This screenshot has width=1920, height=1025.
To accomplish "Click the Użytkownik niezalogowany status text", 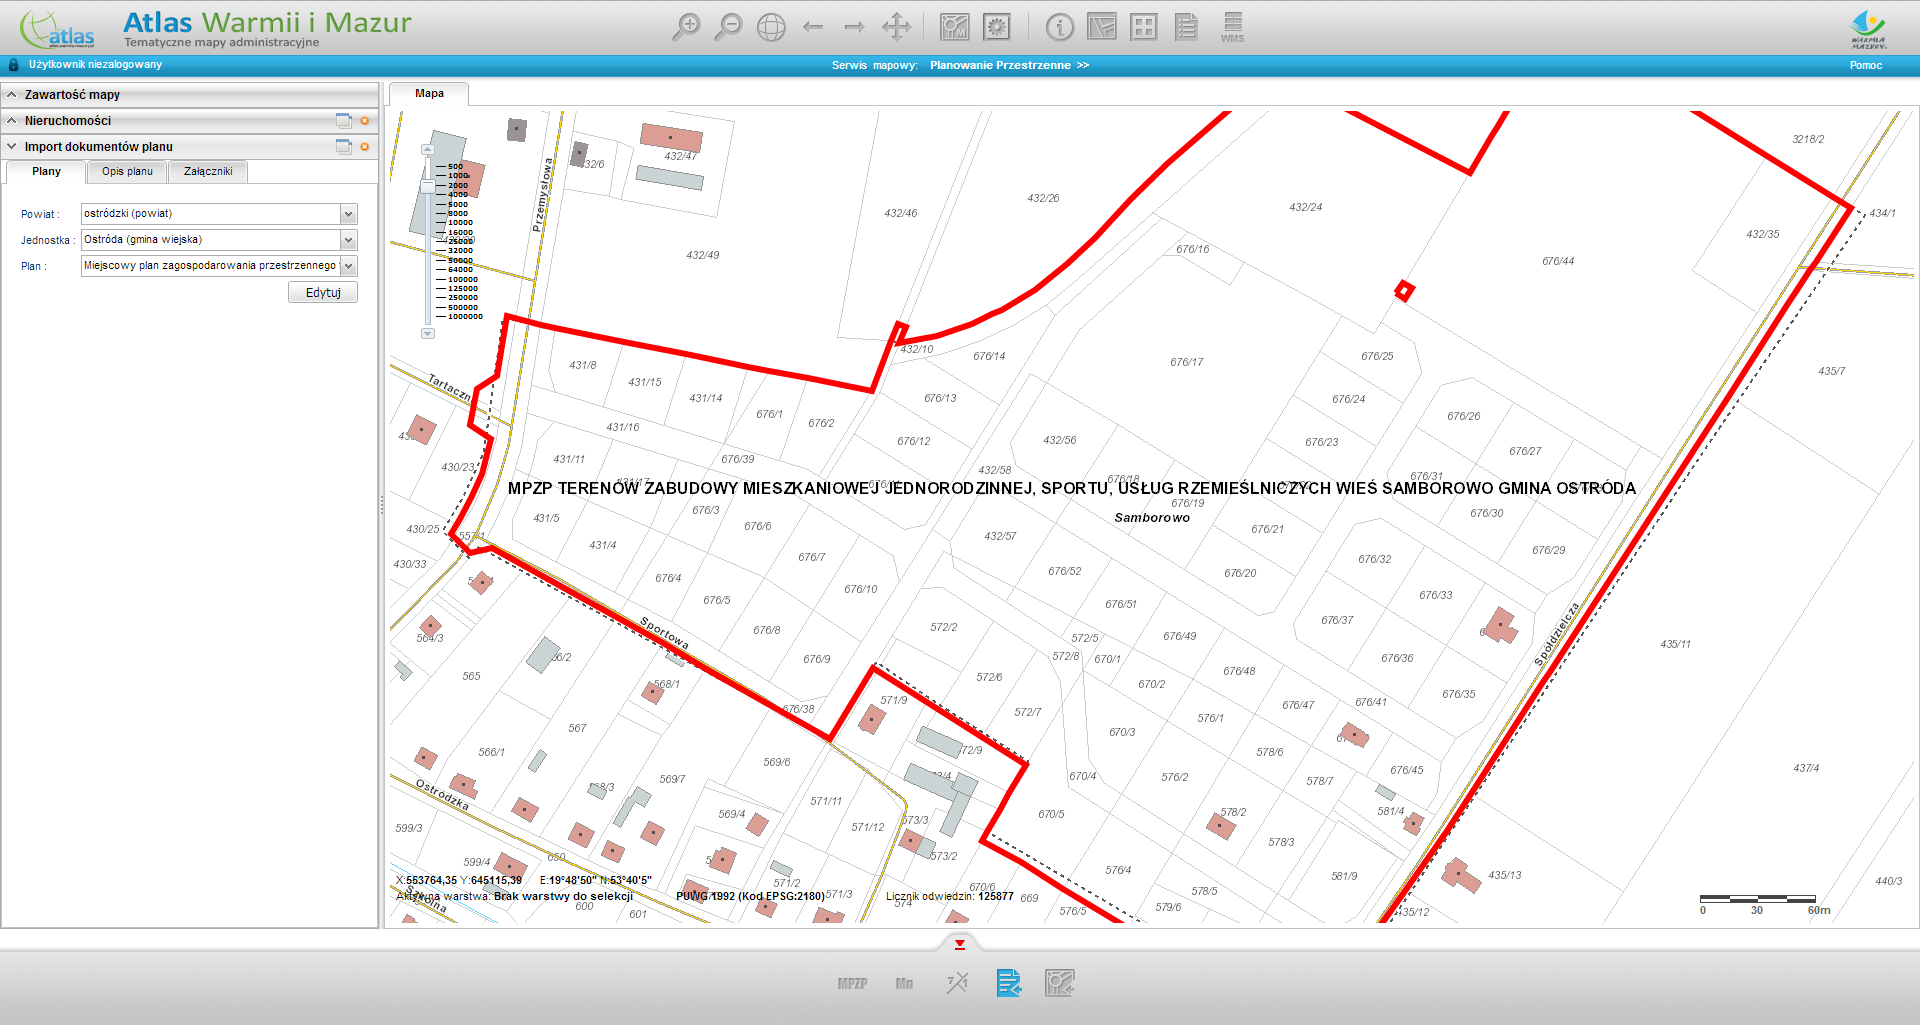I will tap(95, 65).
